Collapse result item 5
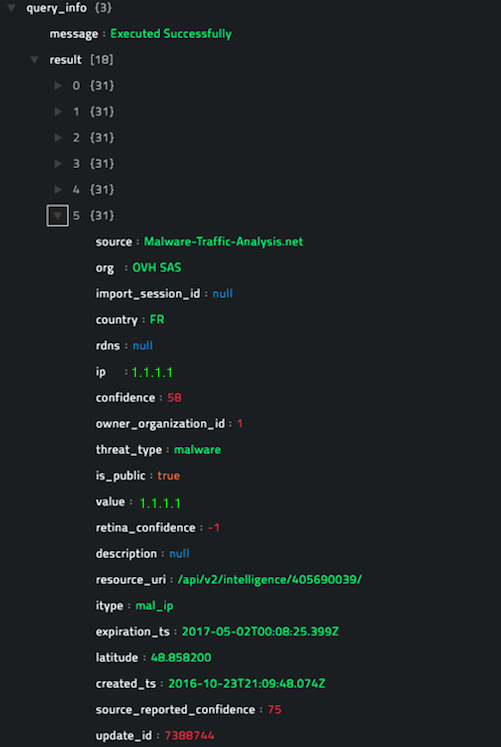 point(58,216)
